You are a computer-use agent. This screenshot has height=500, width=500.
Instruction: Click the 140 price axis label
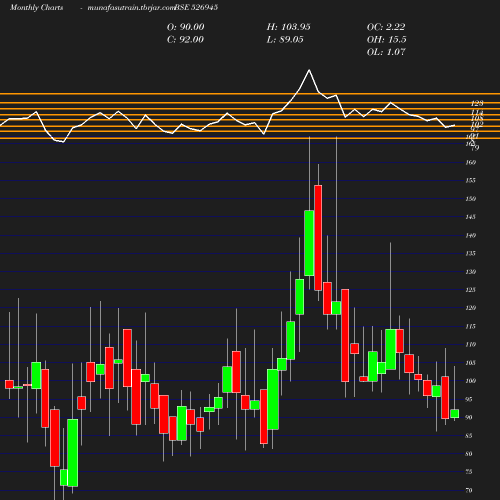pyautogui.click(x=471, y=236)
